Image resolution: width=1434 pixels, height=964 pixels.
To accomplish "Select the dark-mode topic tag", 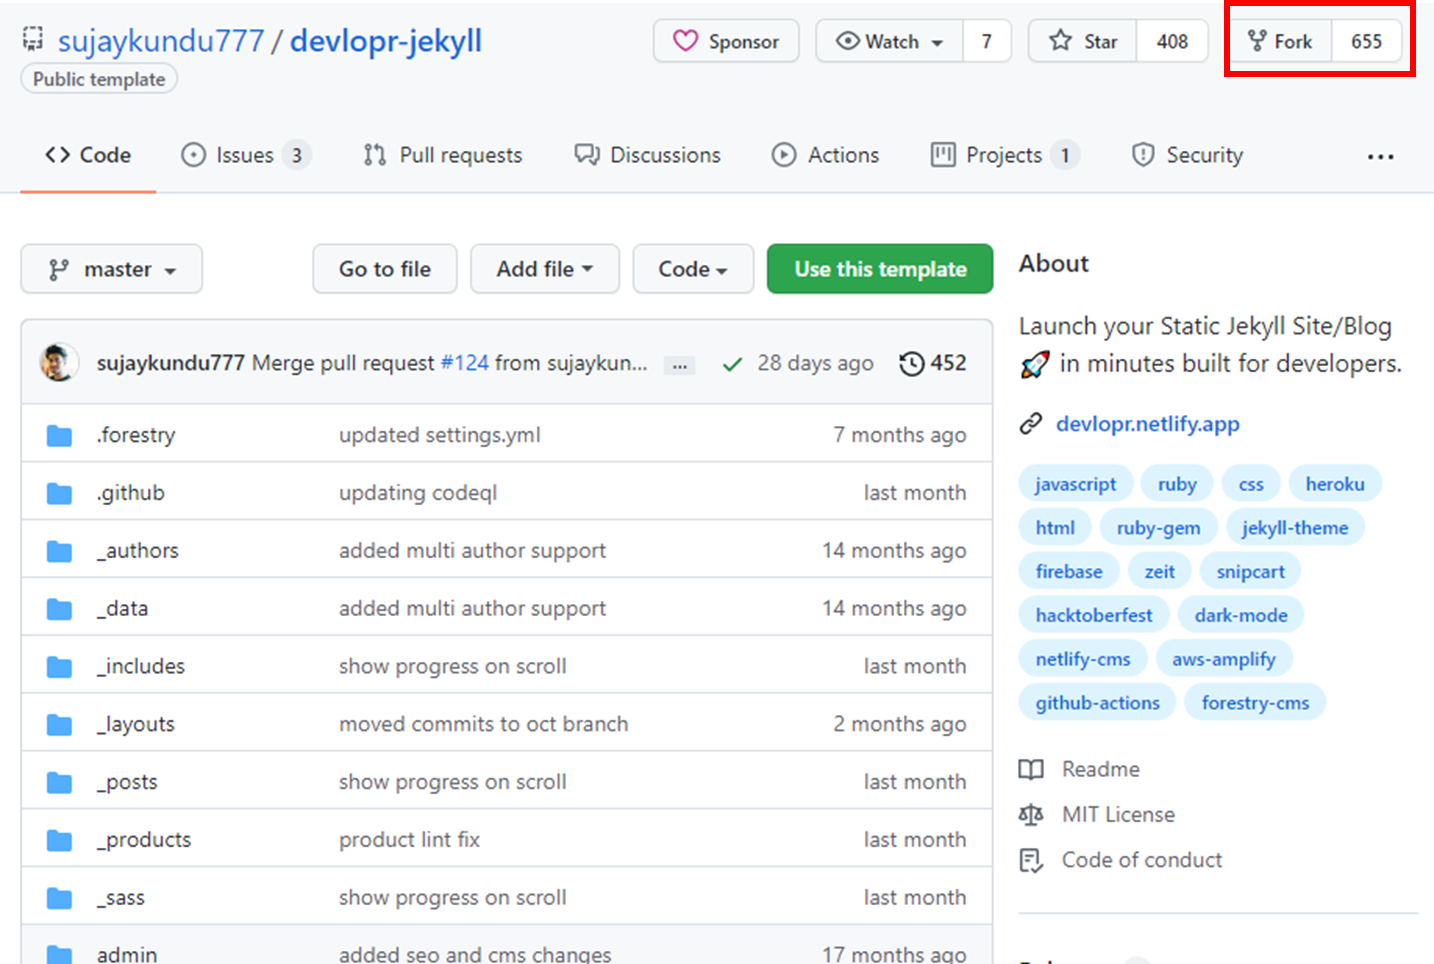I will [x=1241, y=616].
